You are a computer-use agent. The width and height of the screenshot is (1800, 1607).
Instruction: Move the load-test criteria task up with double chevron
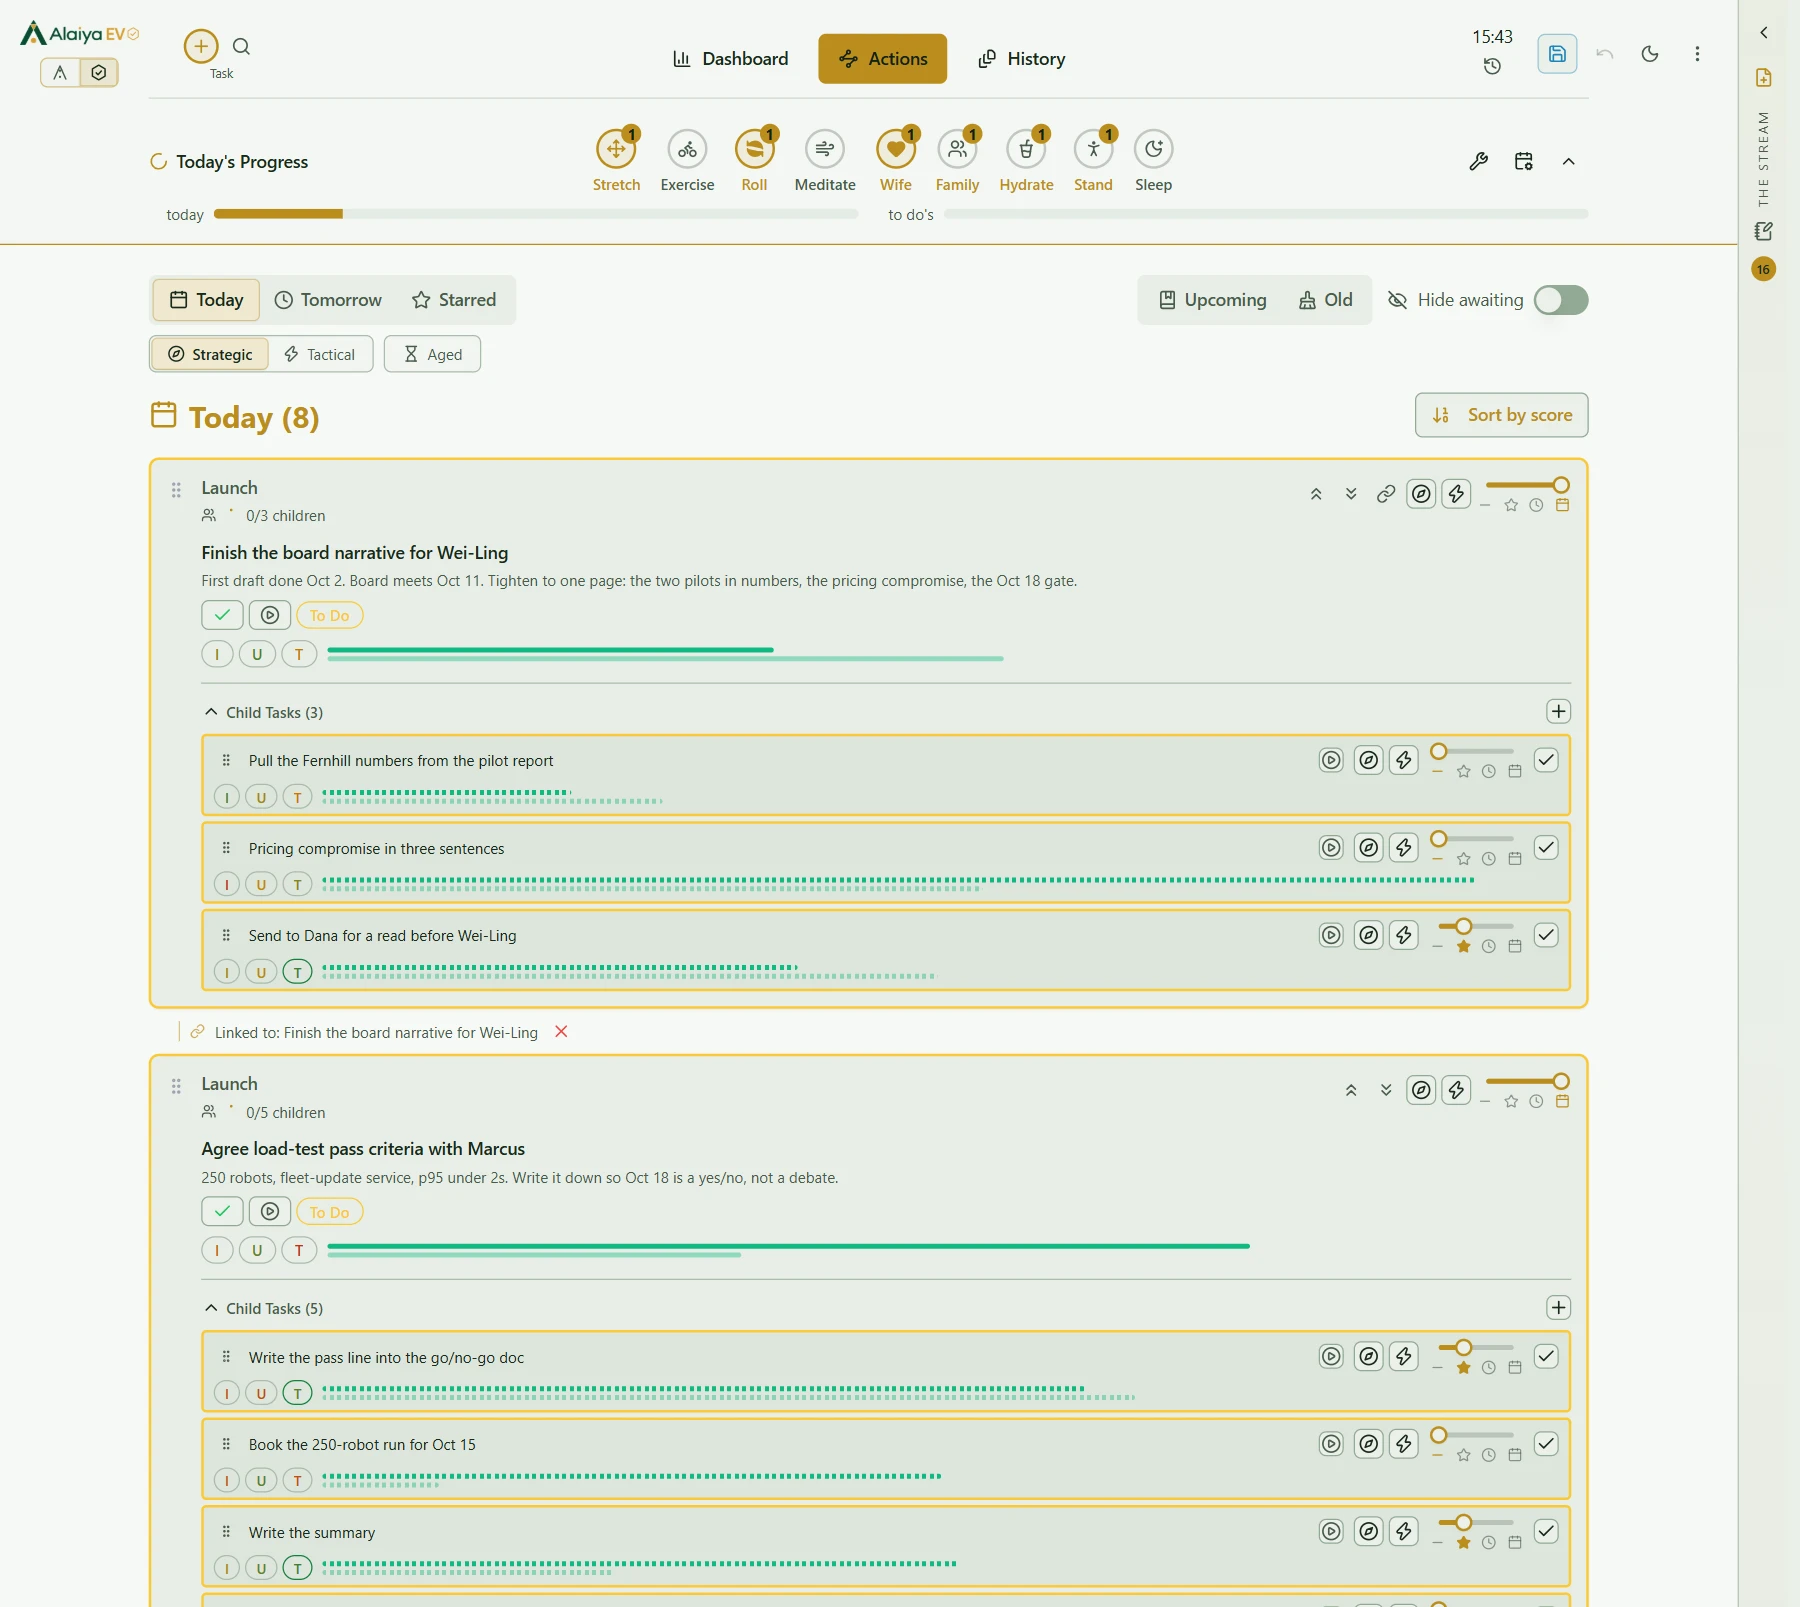pos(1351,1090)
